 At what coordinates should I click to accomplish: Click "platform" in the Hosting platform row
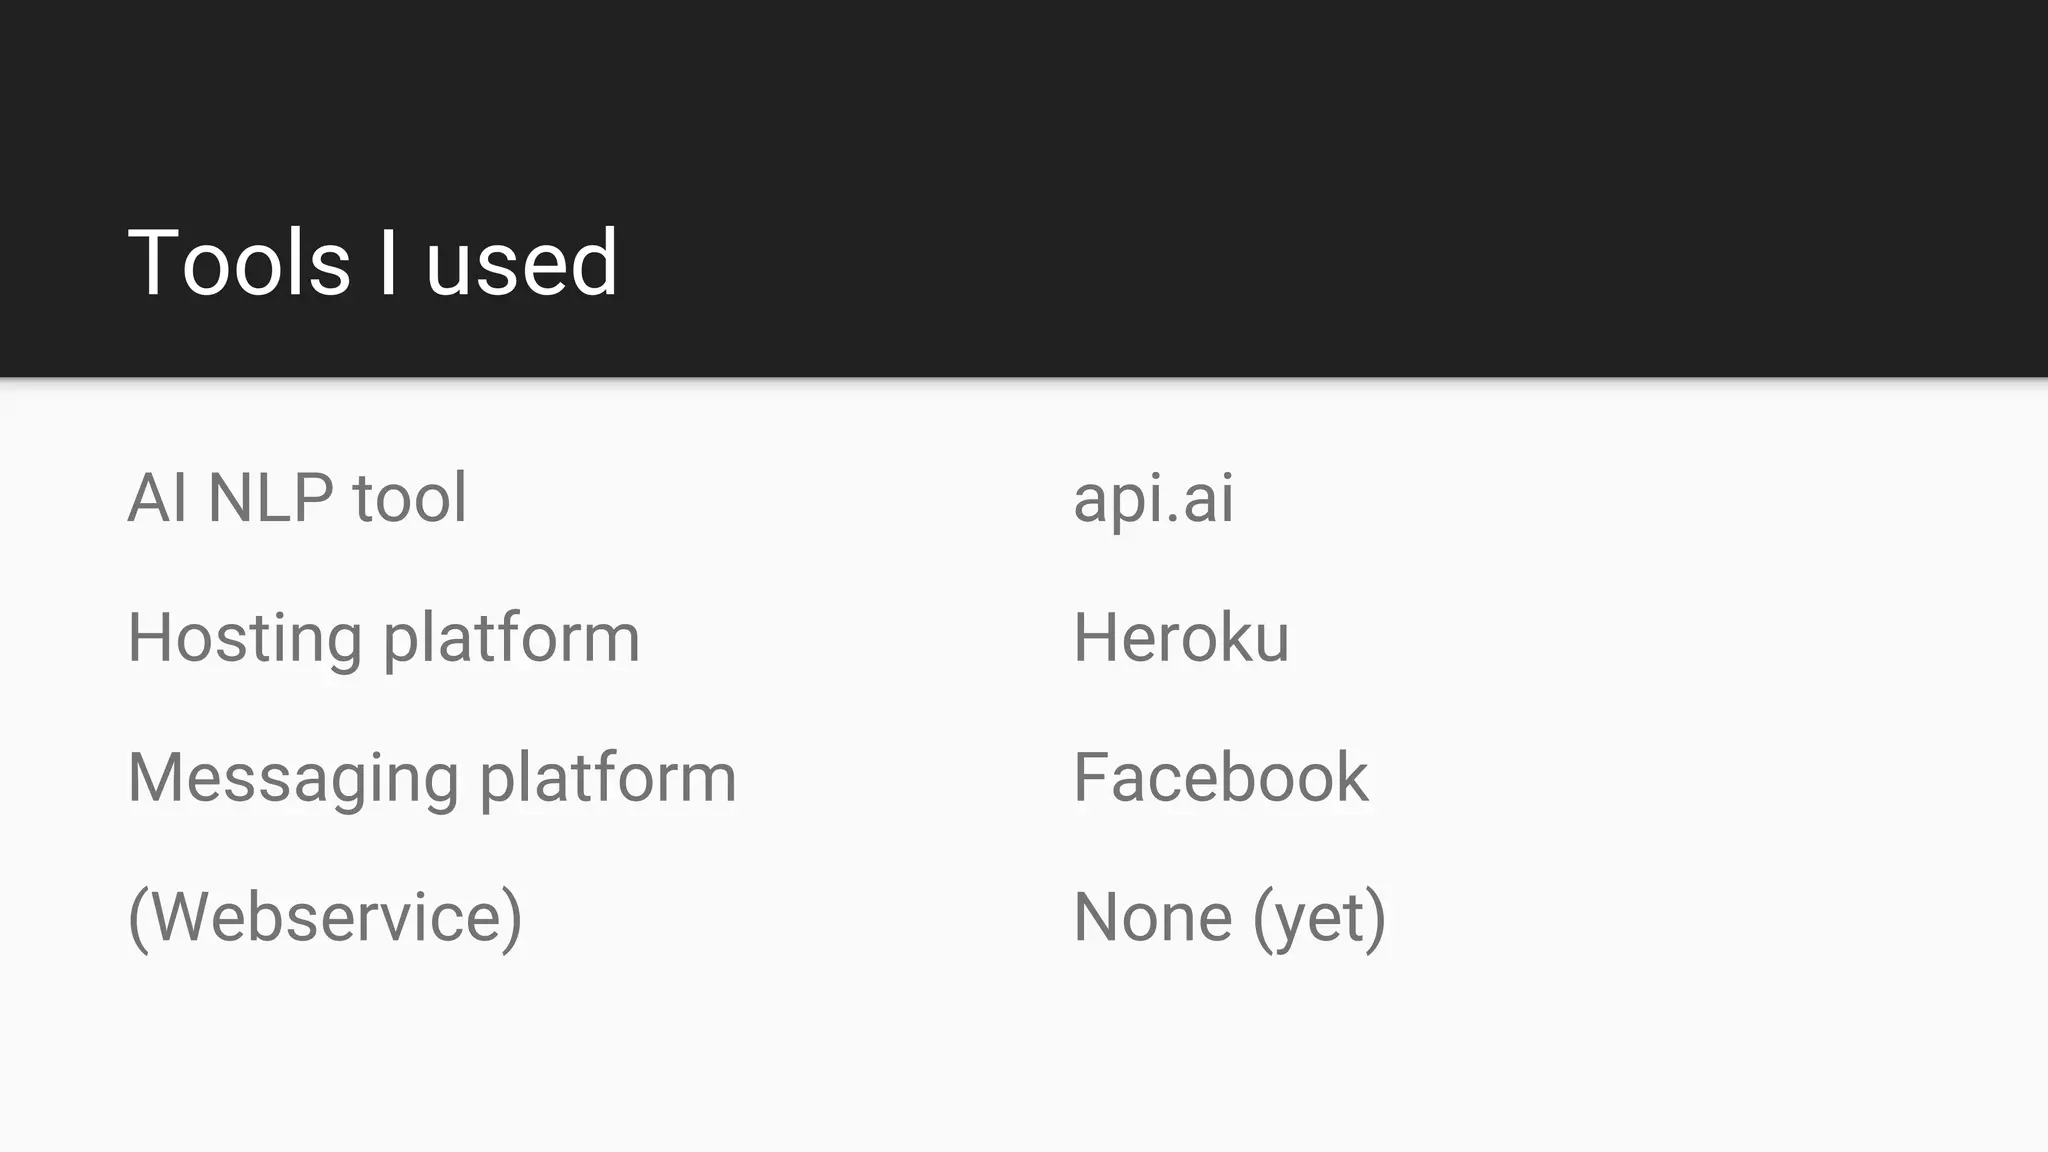[511, 637]
